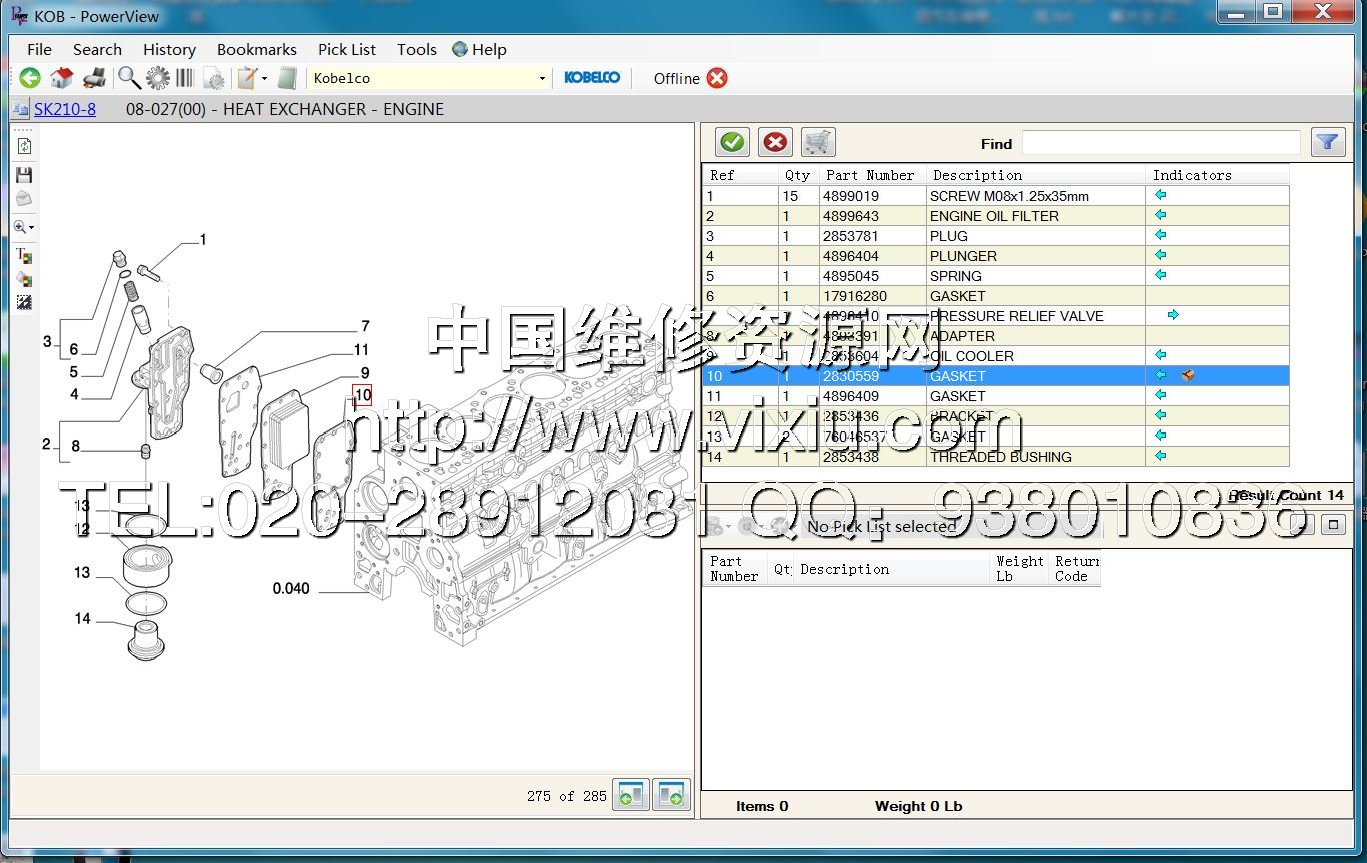
Task: Go to next illustration page
Action: coord(671,796)
